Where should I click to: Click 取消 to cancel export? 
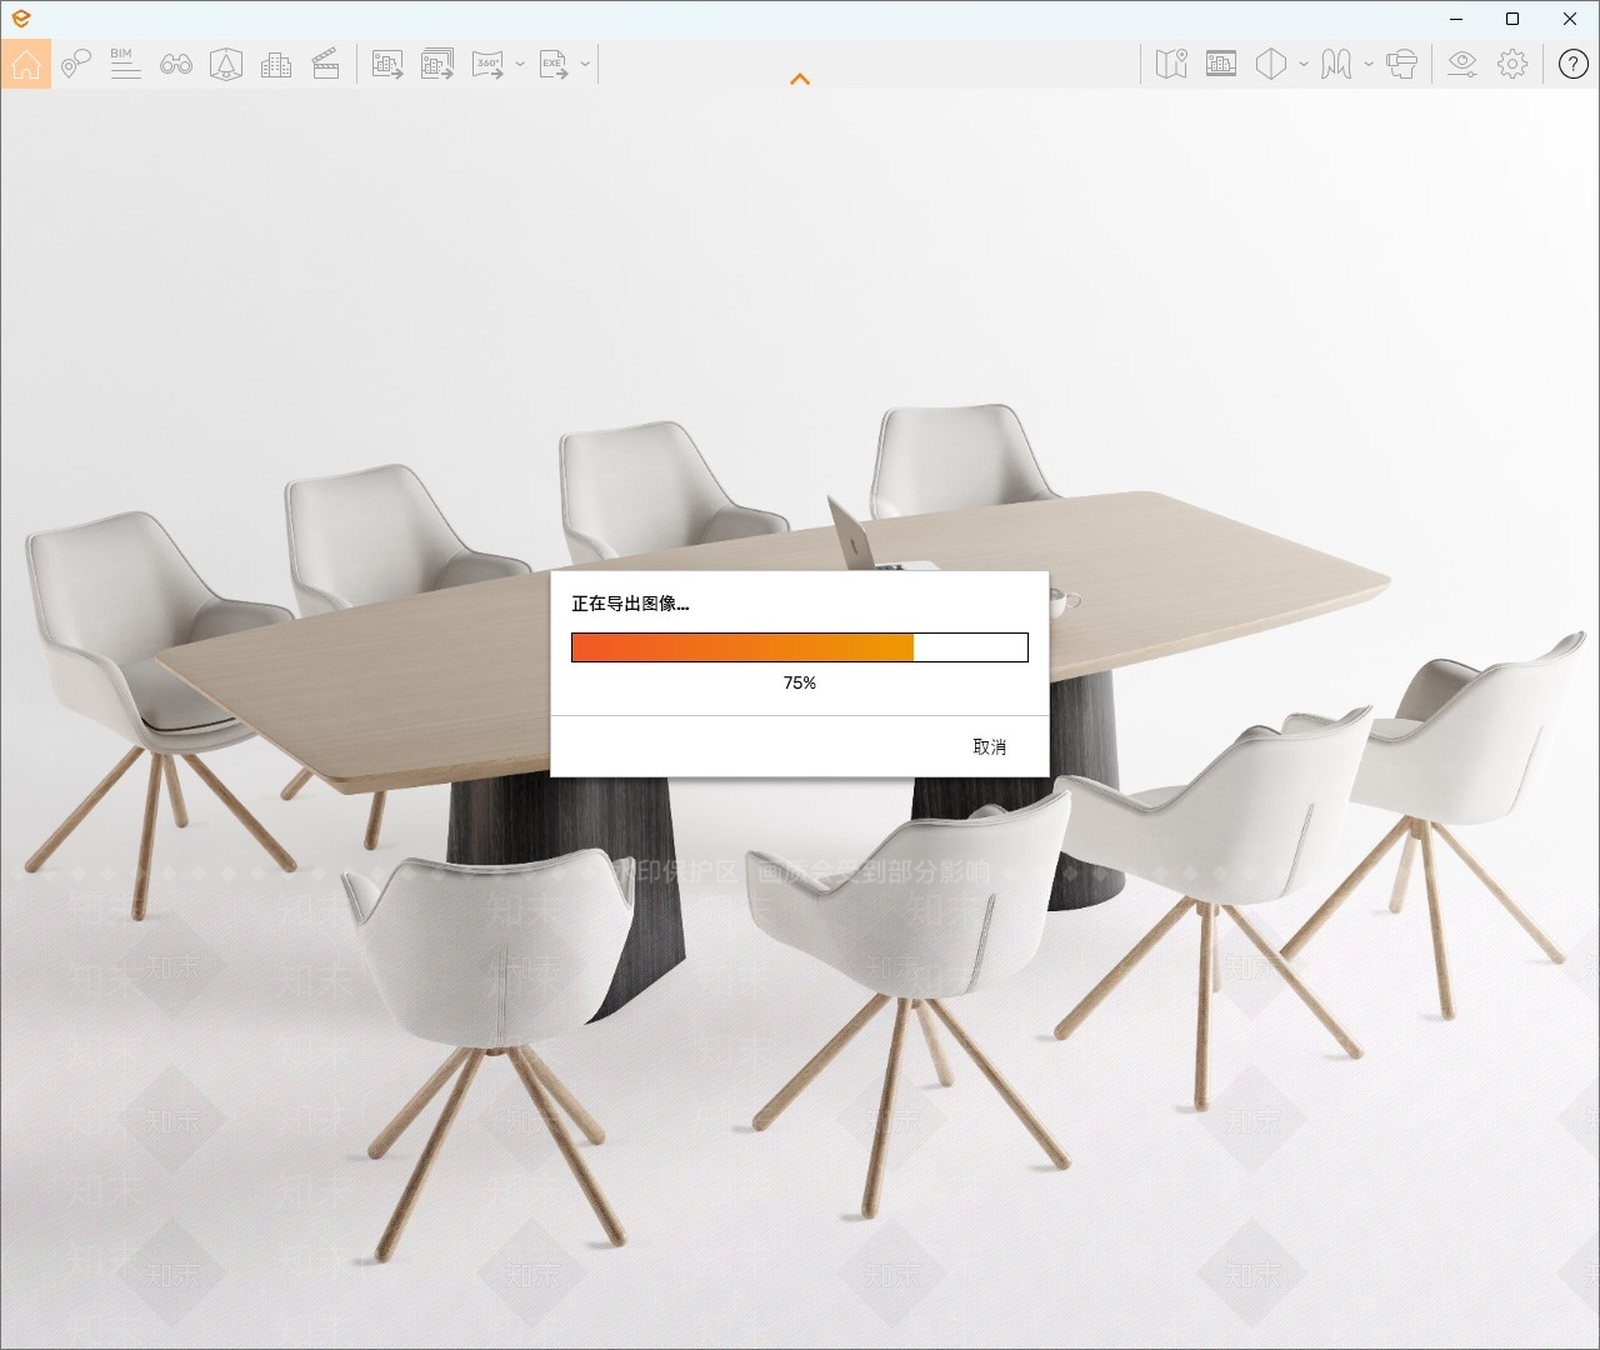[x=989, y=747]
